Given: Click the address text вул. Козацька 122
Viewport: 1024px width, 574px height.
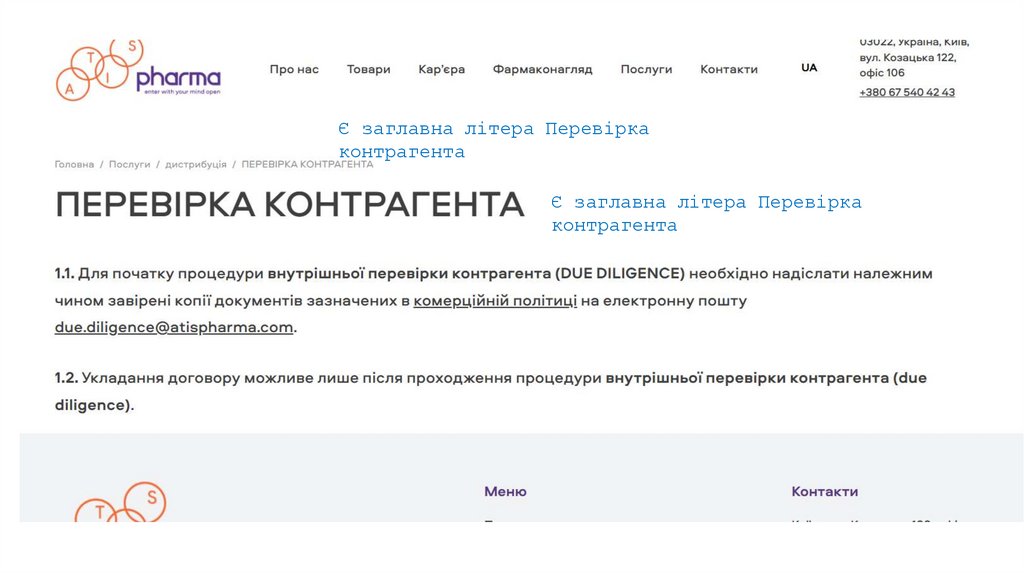Looking at the screenshot, I should [x=908, y=57].
